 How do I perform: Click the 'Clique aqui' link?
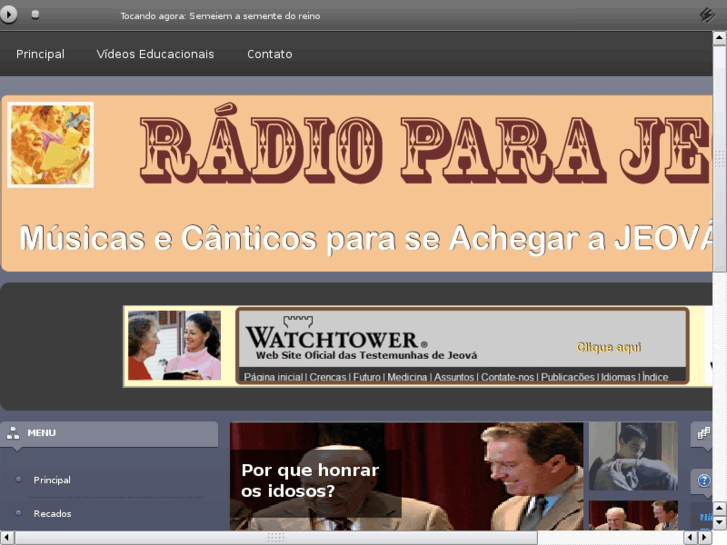tap(608, 347)
